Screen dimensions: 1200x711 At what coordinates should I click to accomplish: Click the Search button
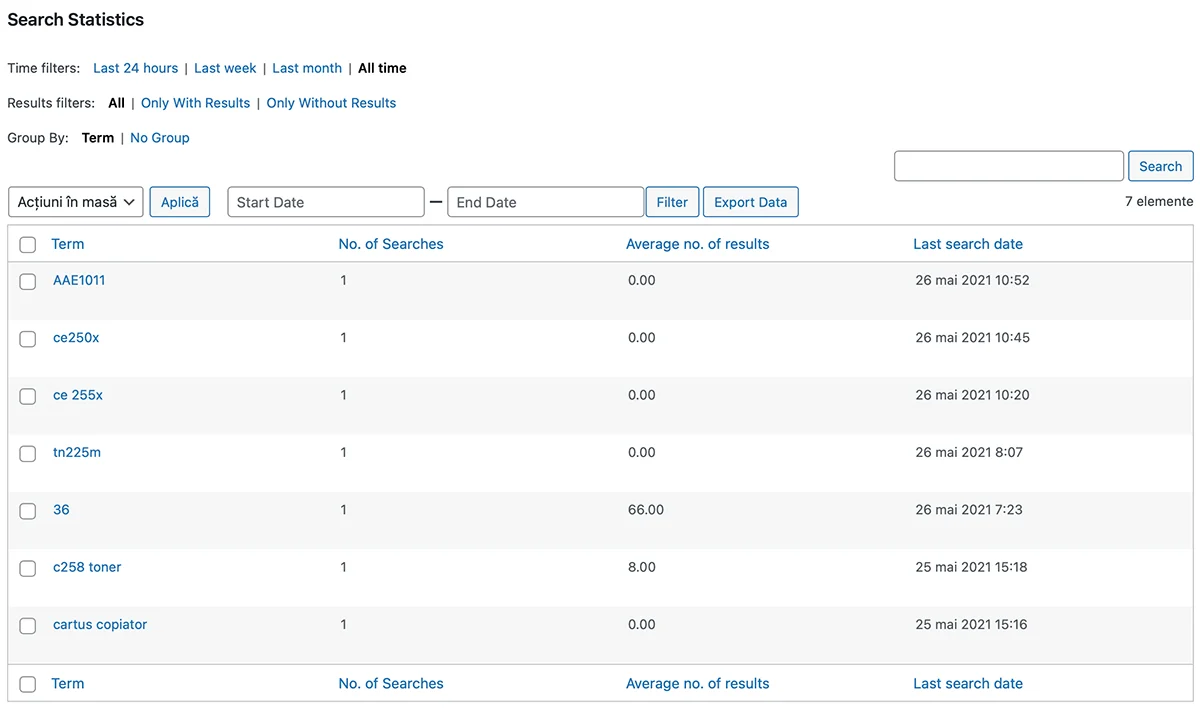click(x=1161, y=166)
